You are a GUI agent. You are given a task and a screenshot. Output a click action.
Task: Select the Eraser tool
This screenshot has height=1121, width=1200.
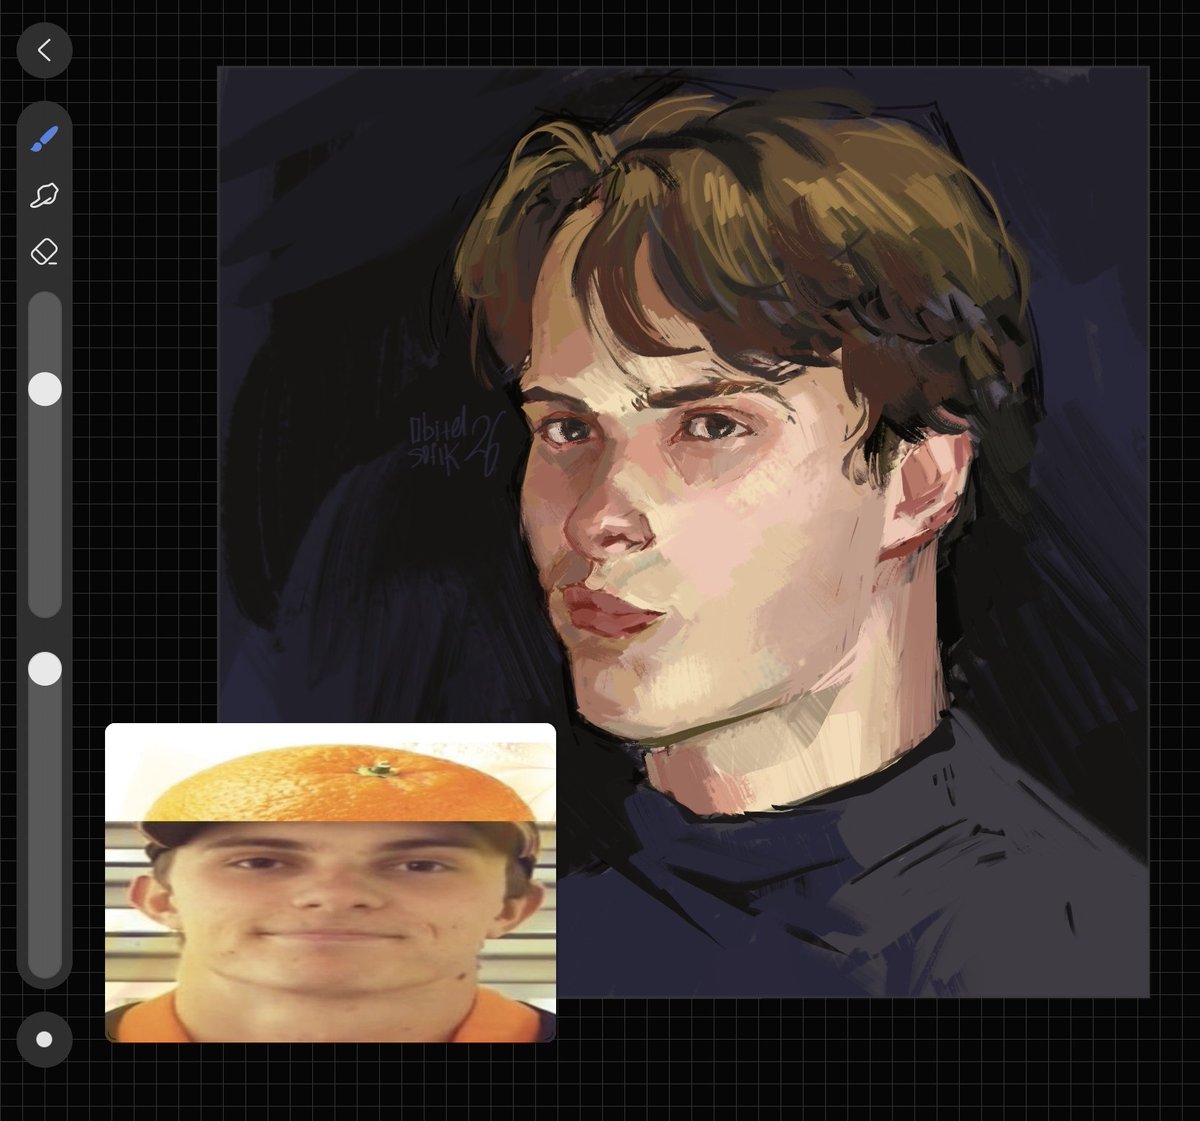[44, 251]
